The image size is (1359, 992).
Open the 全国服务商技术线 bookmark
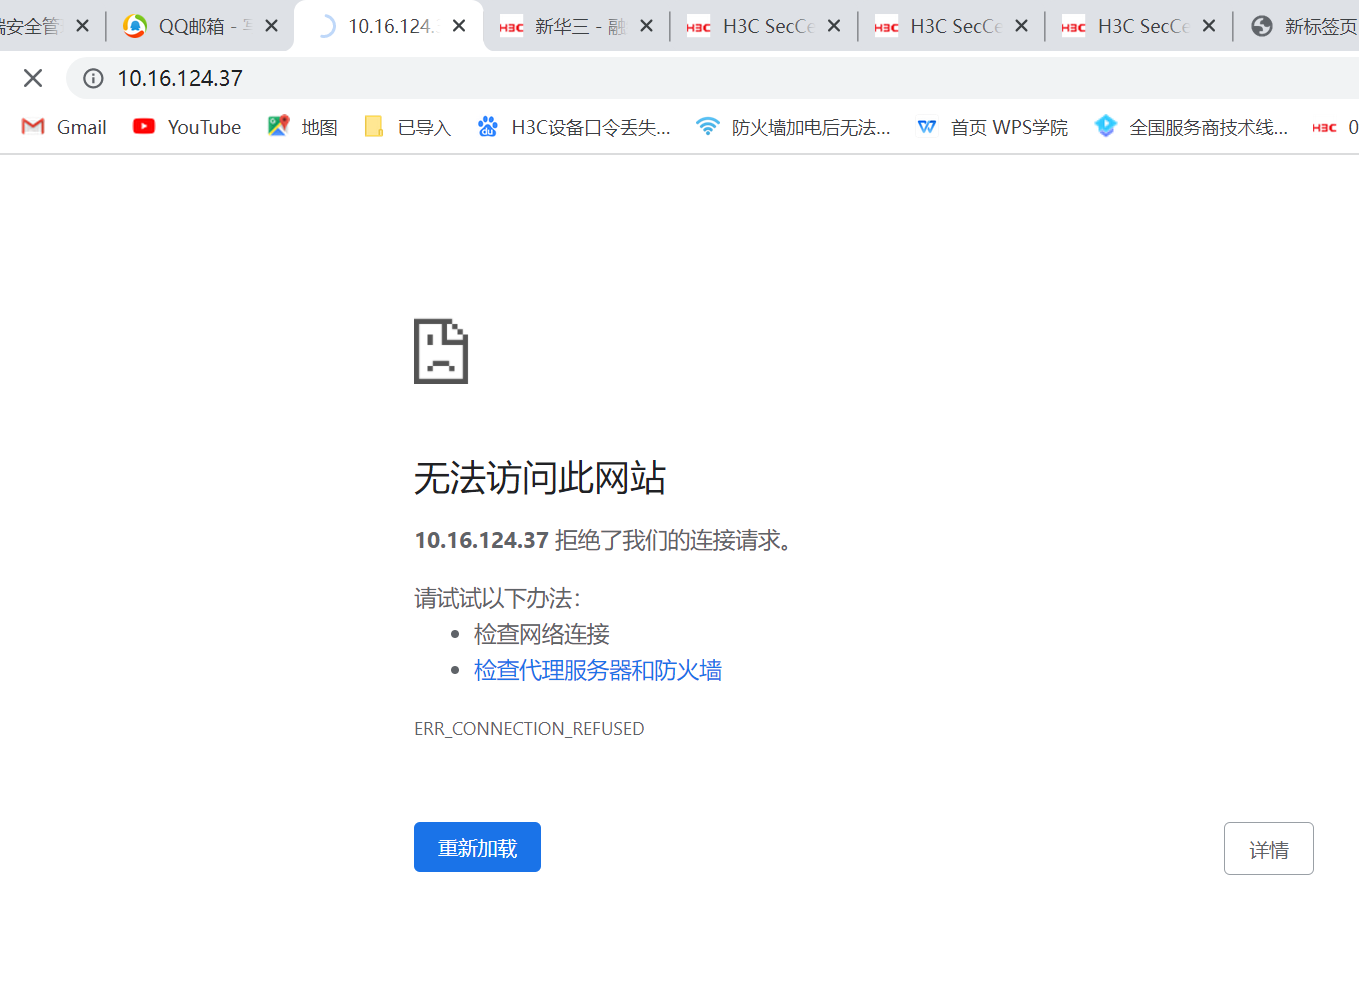point(1191,127)
